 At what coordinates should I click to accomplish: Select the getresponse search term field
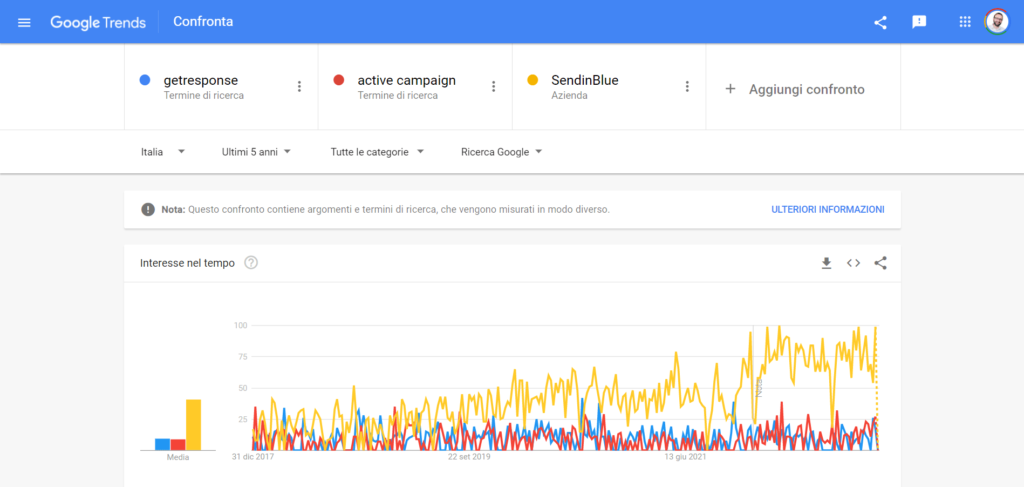click(221, 87)
